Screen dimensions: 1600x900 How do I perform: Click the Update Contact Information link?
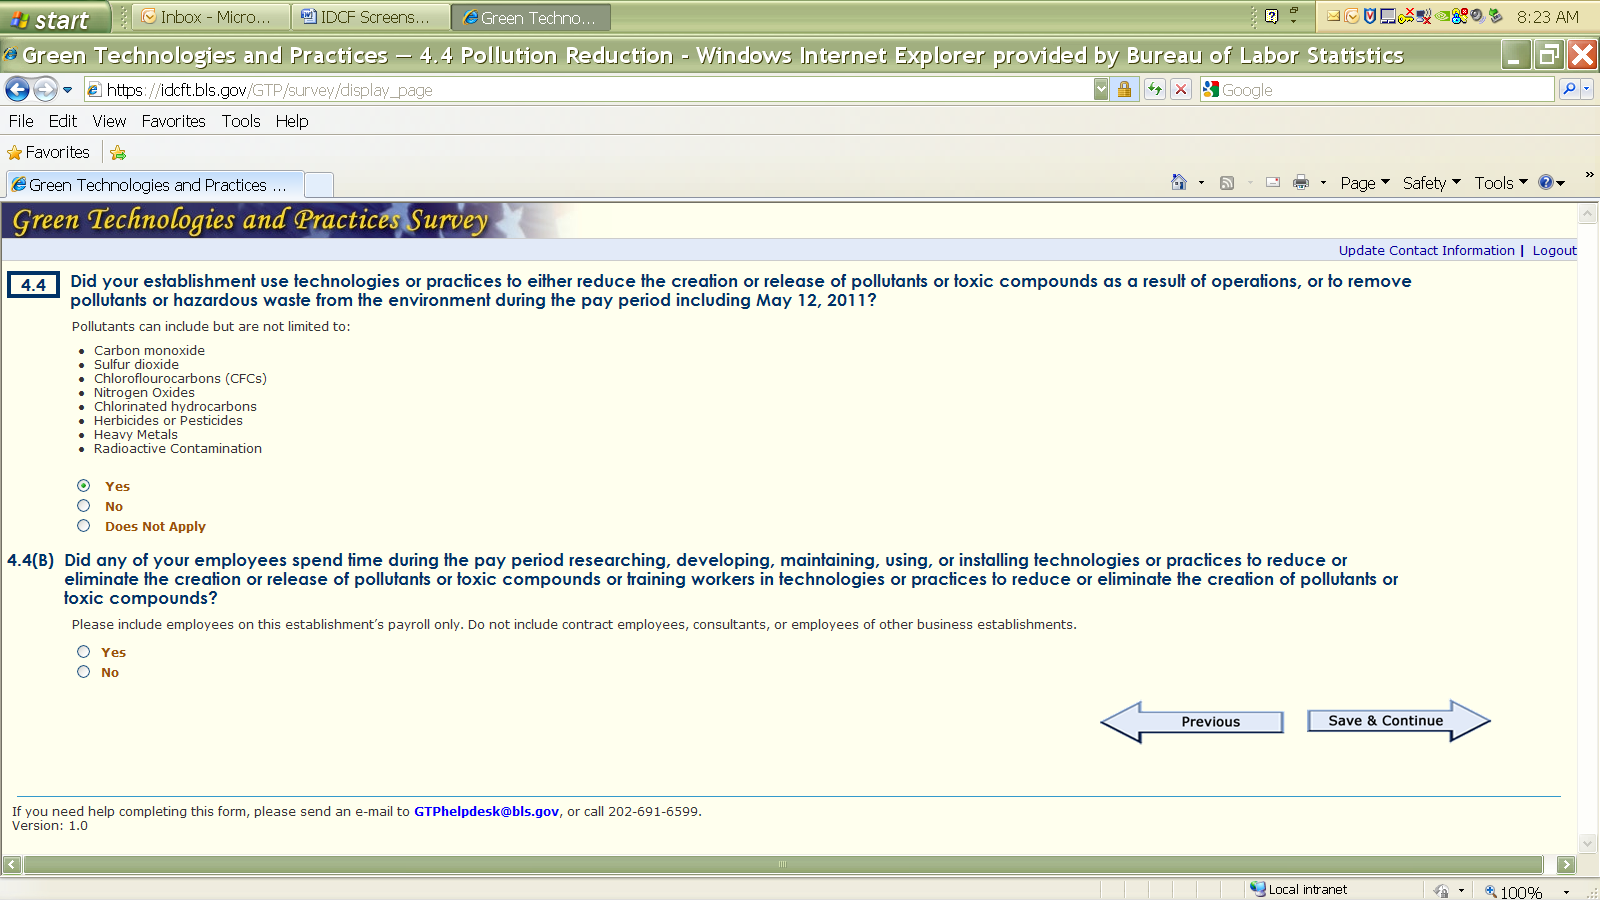(1426, 251)
